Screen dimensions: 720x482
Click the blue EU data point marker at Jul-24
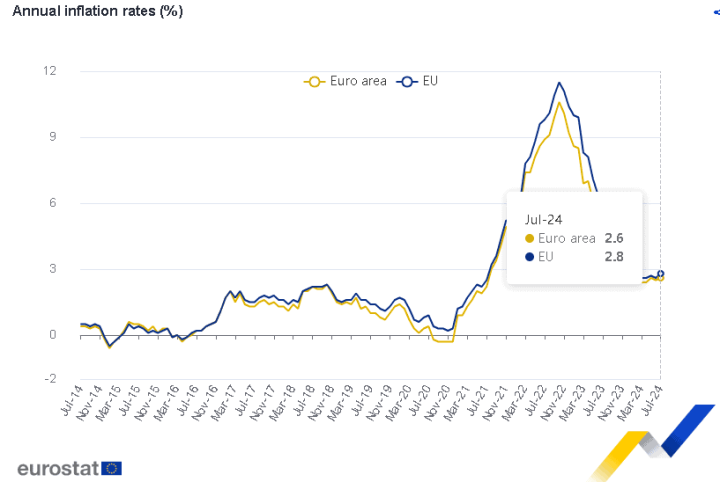coord(660,274)
